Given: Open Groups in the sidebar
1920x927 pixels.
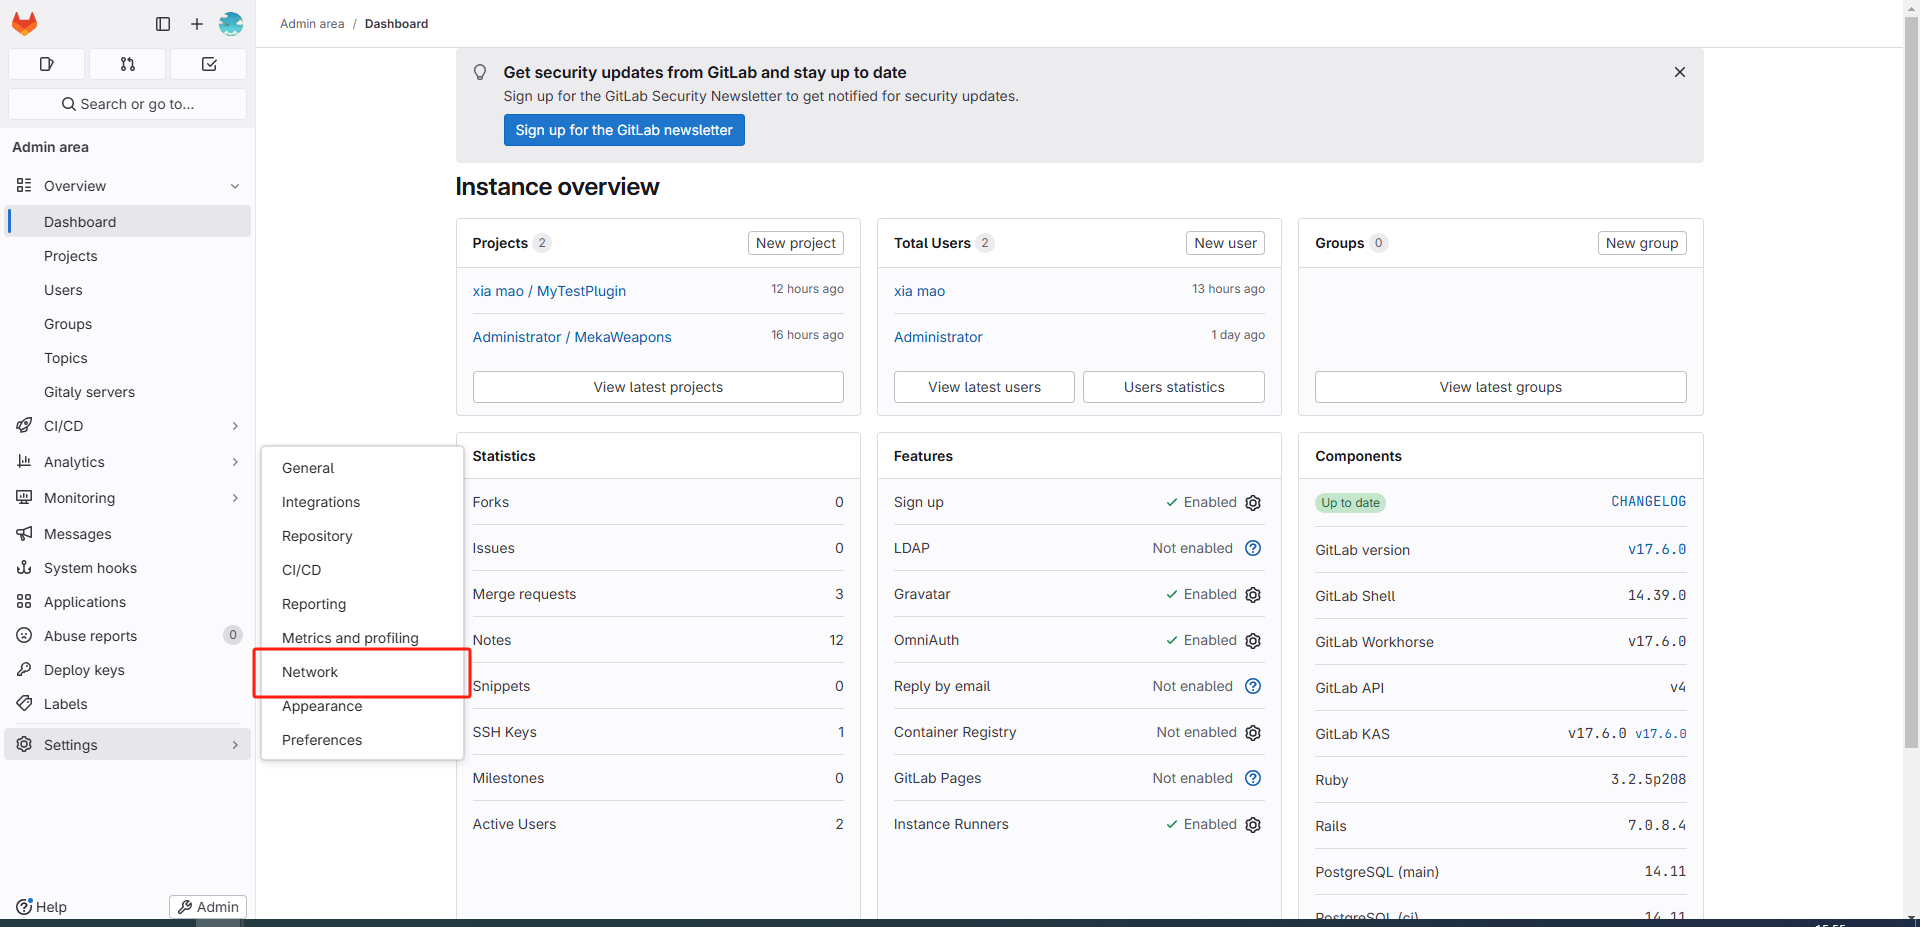Looking at the screenshot, I should pyautogui.click(x=128, y=324).
